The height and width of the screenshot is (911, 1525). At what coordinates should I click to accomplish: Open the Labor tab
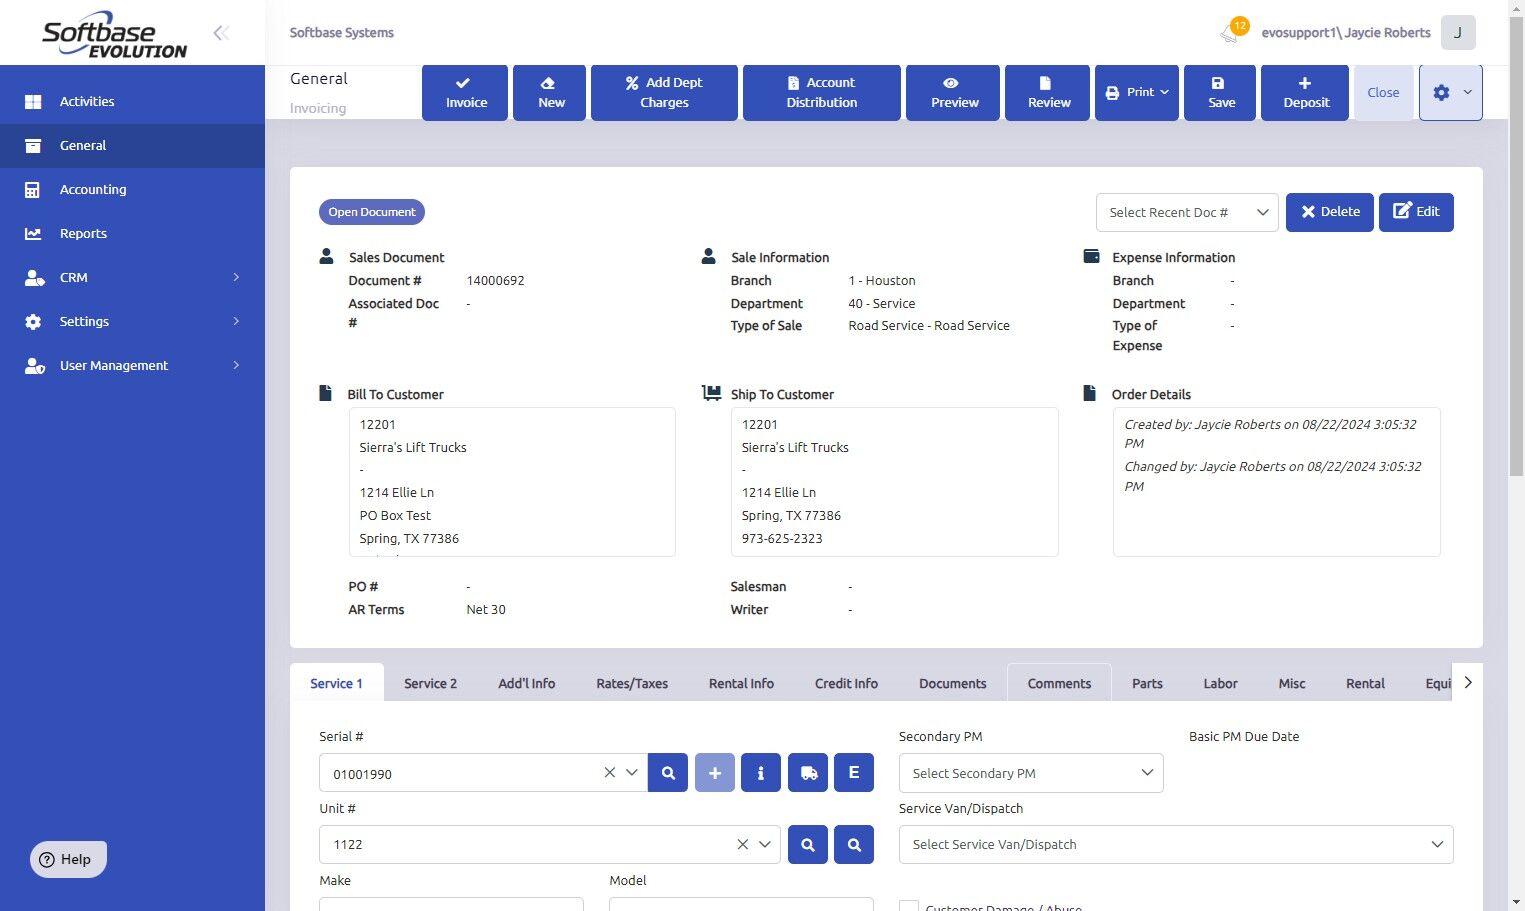pyautogui.click(x=1220, y=684)
